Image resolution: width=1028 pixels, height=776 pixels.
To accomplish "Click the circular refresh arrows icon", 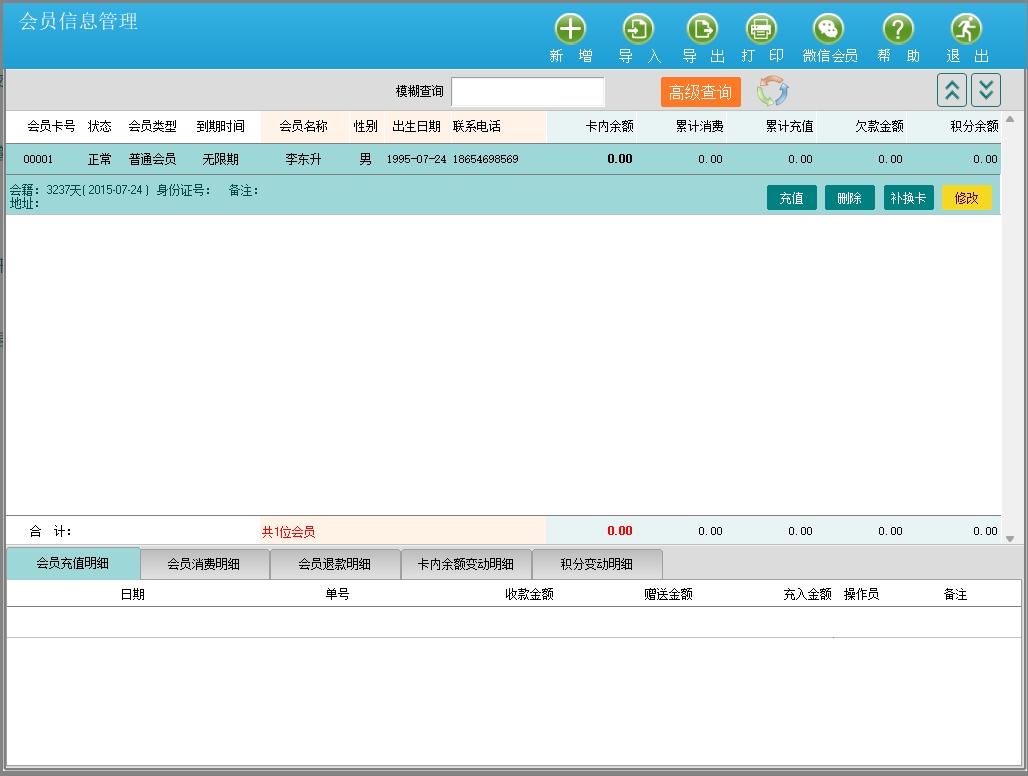I will pos(772,91).
